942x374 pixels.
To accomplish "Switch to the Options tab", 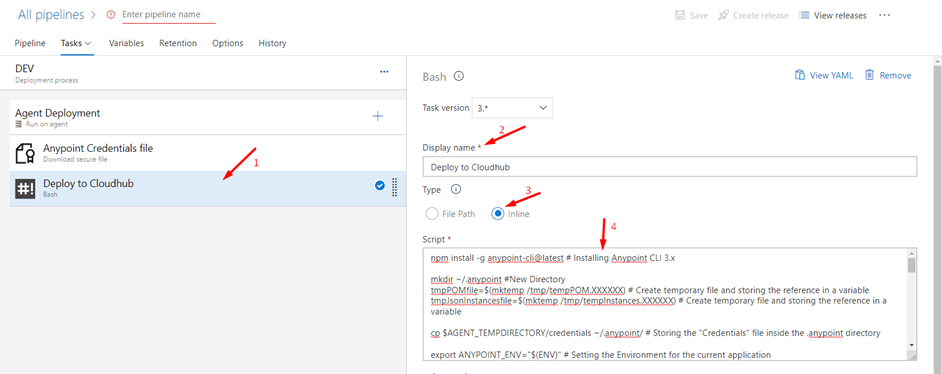I will tap(228, 43).
